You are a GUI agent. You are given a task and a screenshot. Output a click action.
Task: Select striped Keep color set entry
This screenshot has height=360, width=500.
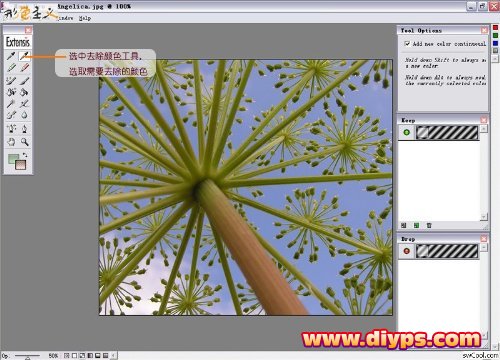click(x=447, y=133)
